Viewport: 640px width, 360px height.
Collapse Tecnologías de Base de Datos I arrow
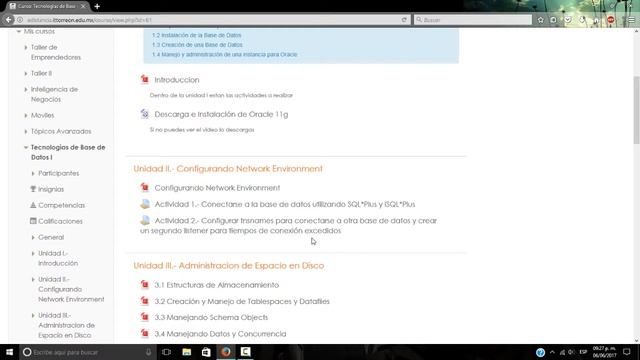pyautogui.click(x=26, y=147)
